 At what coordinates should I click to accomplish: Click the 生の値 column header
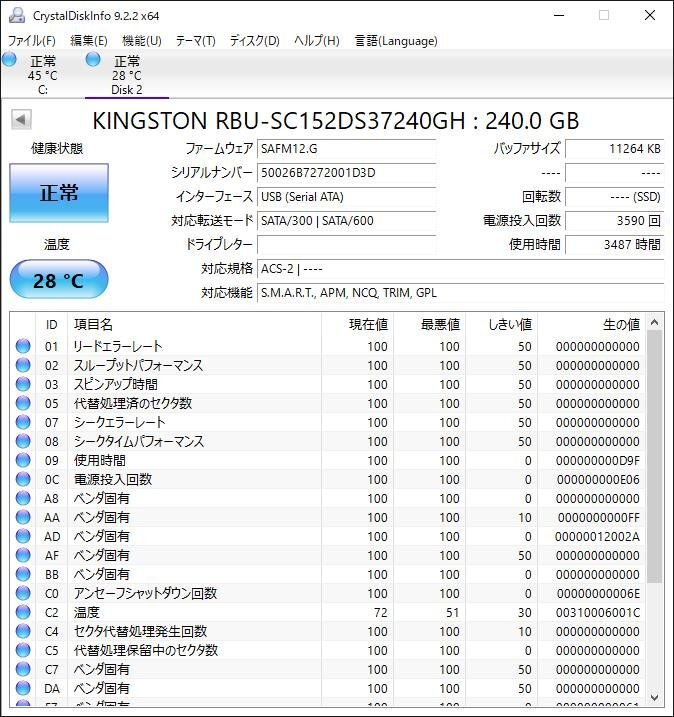tap(591, 324)
